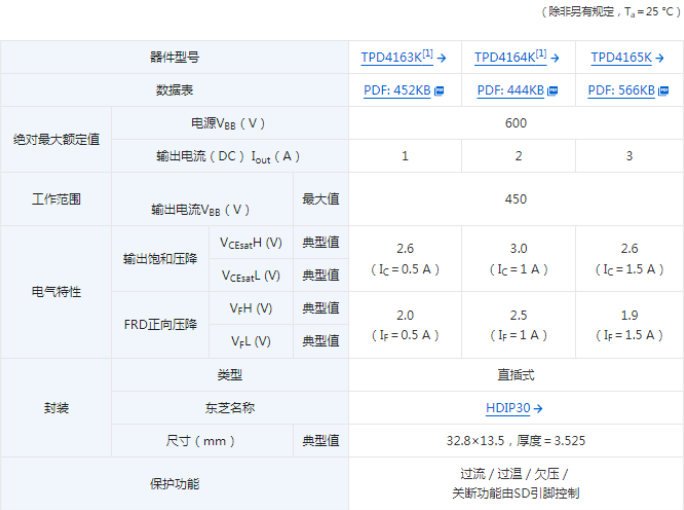Select the 输出饱和压降 label
This screenshot has width=684, height=510.
click(x=160, y=259)
